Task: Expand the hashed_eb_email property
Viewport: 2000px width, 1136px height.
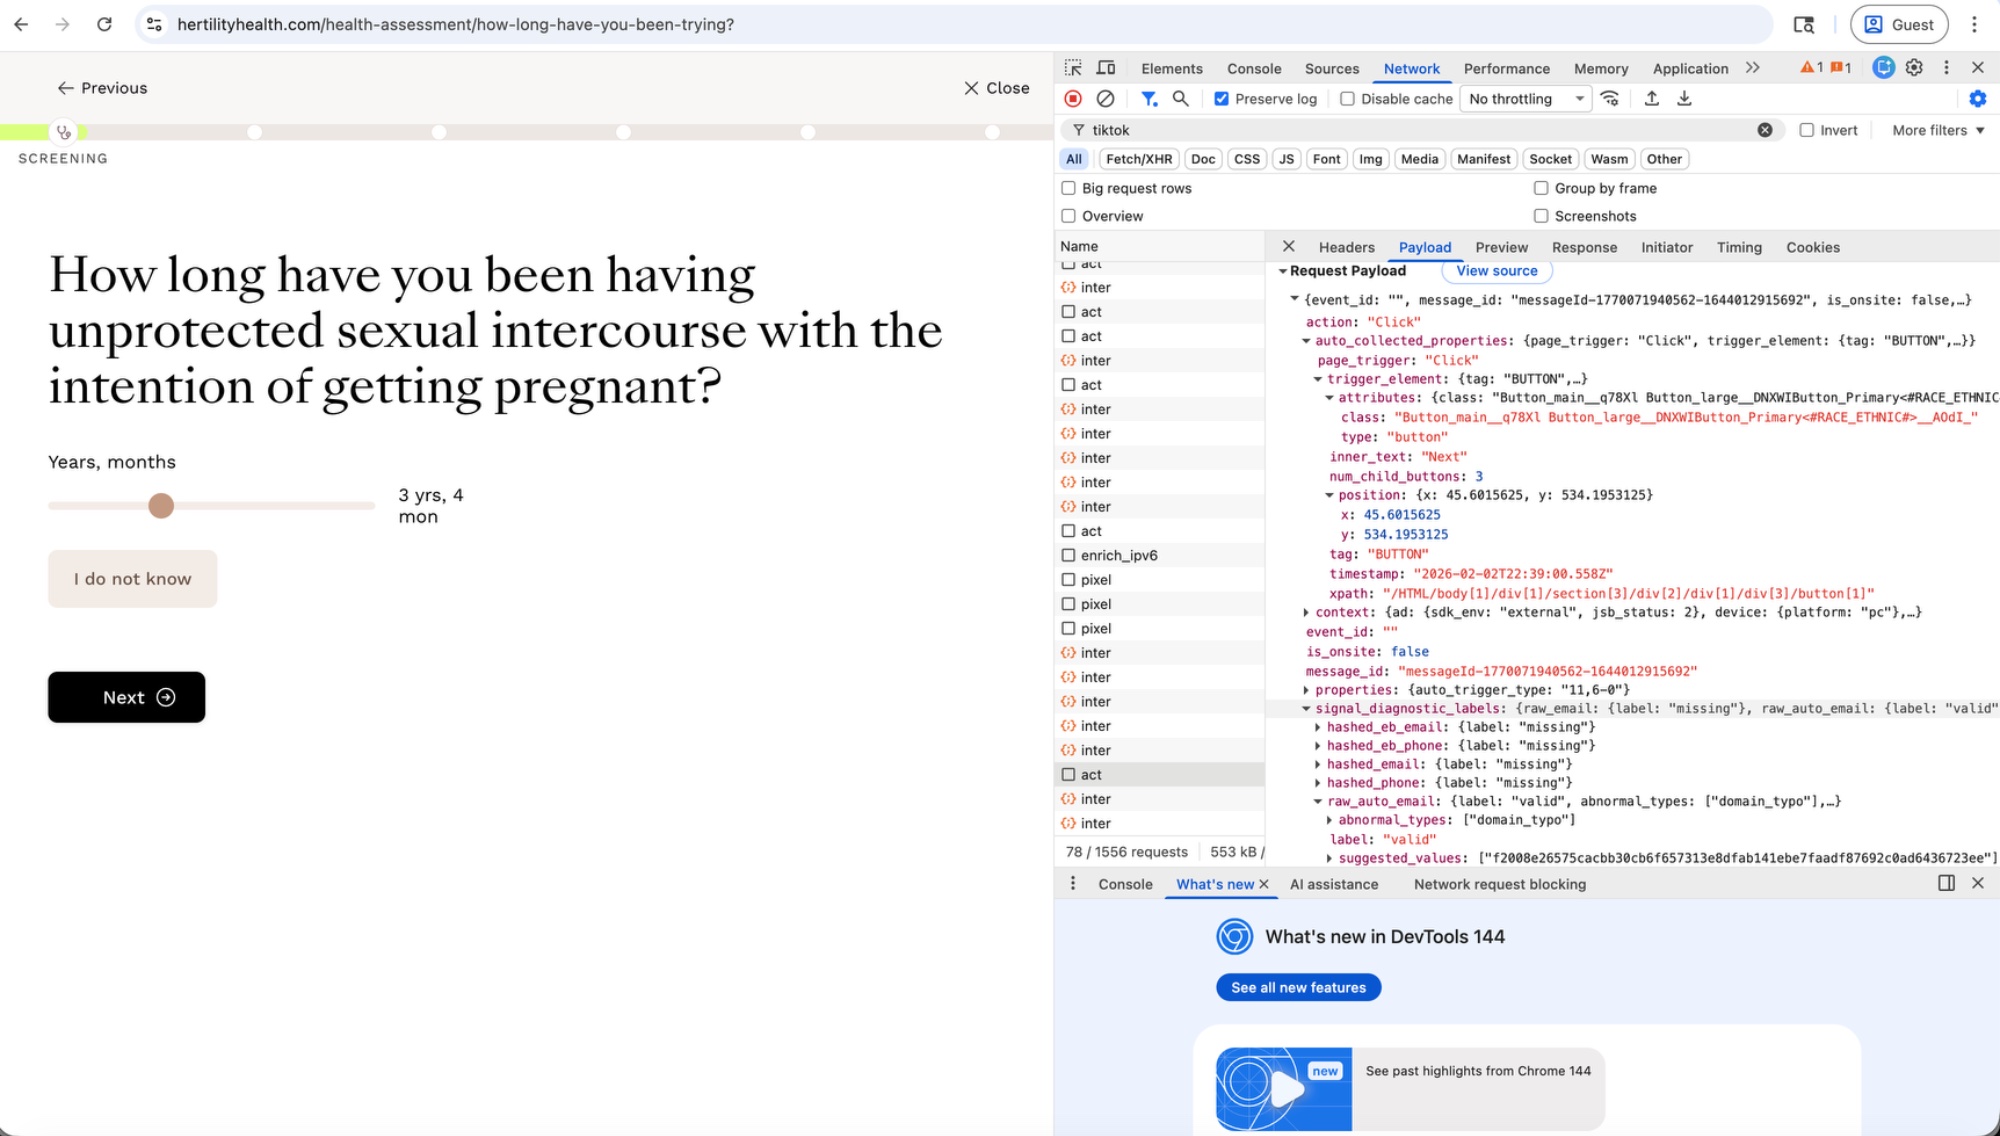Action: pyautogui.click(x=1320, y=727)
